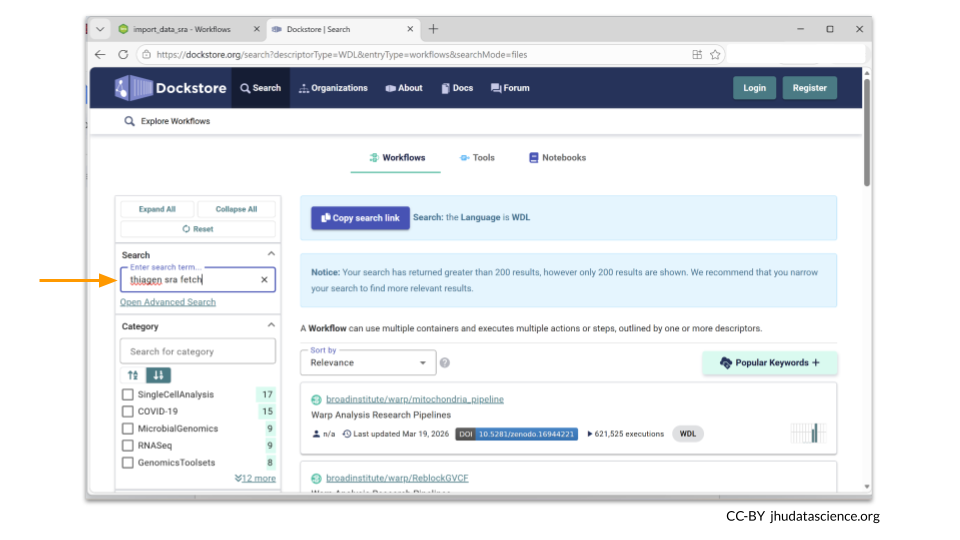Click the DOI 10.5281/zenodo.16944221 badge
Viewport: 960px width, 540px height.
(x=516, y=434)
